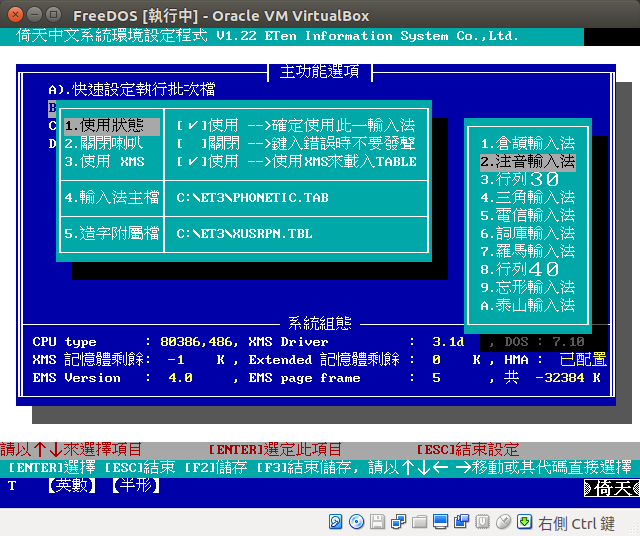Click the 倚天 logo in status line

612,488
